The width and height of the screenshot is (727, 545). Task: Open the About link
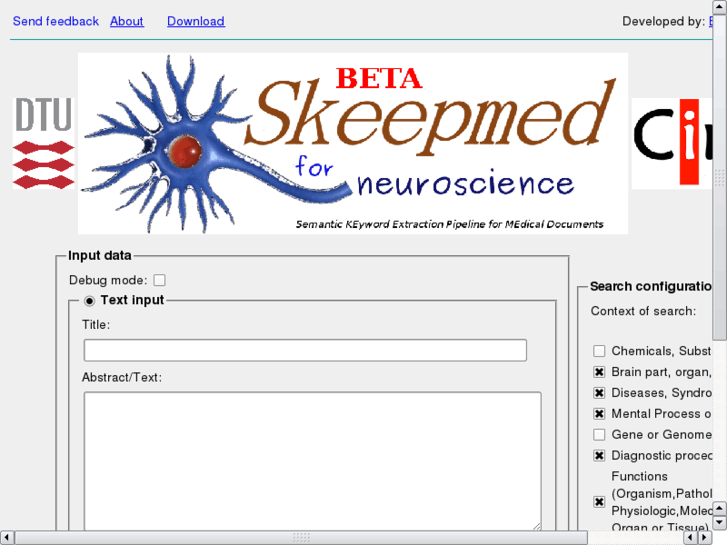(127, 21)
